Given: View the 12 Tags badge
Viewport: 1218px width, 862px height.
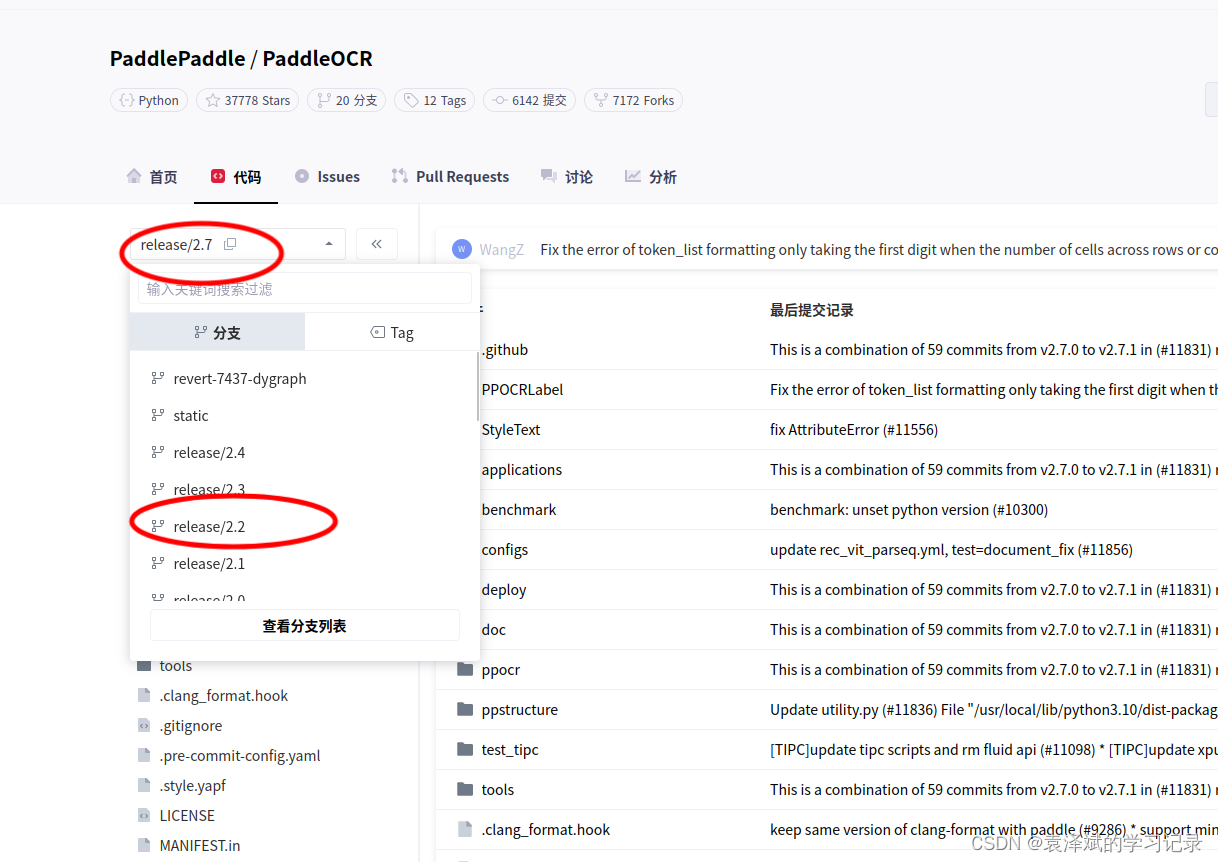Looking at the screenshot, I should pos(434,100).
